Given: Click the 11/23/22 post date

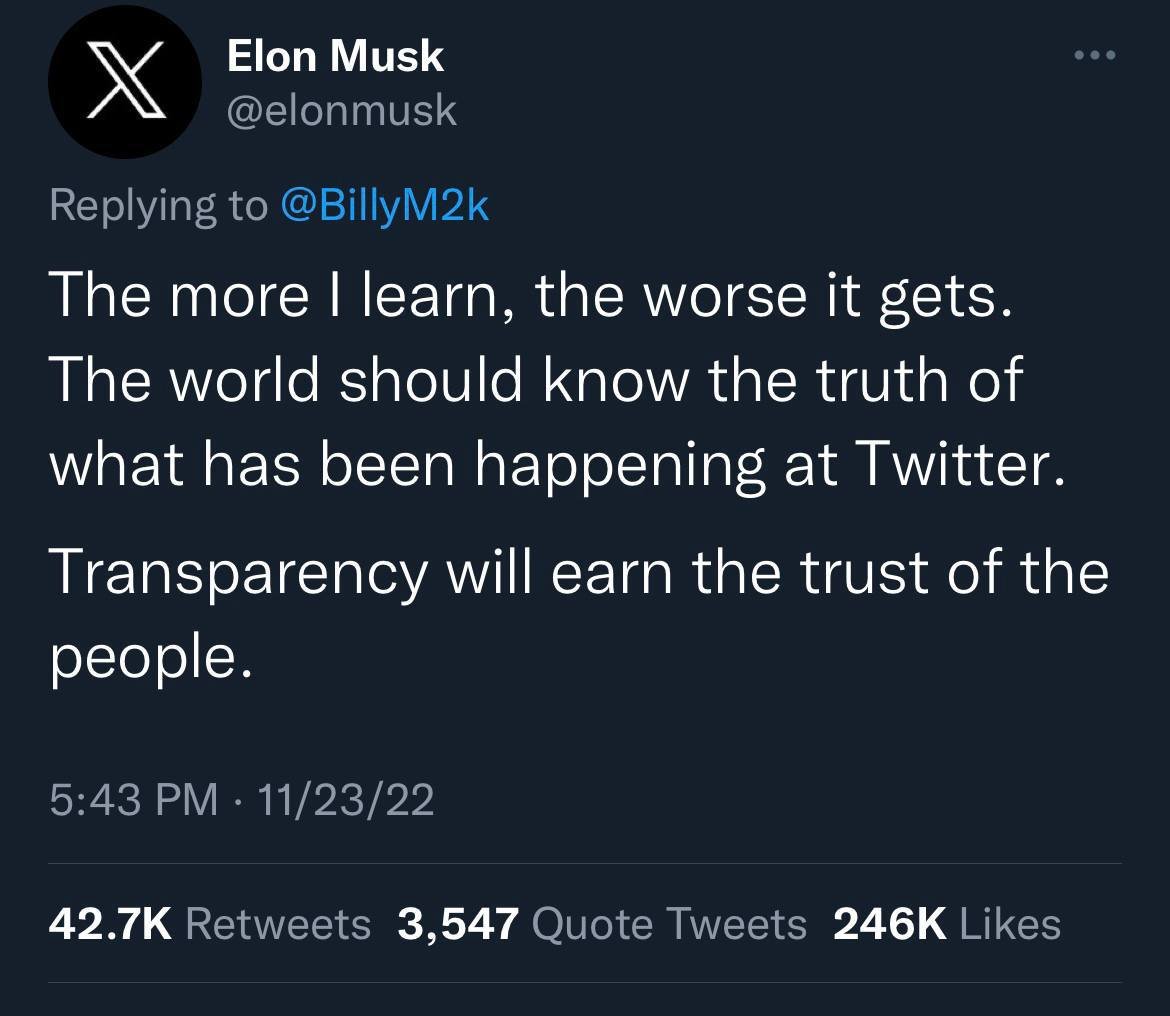Looking at the screenshot, I should click(345, 800).
